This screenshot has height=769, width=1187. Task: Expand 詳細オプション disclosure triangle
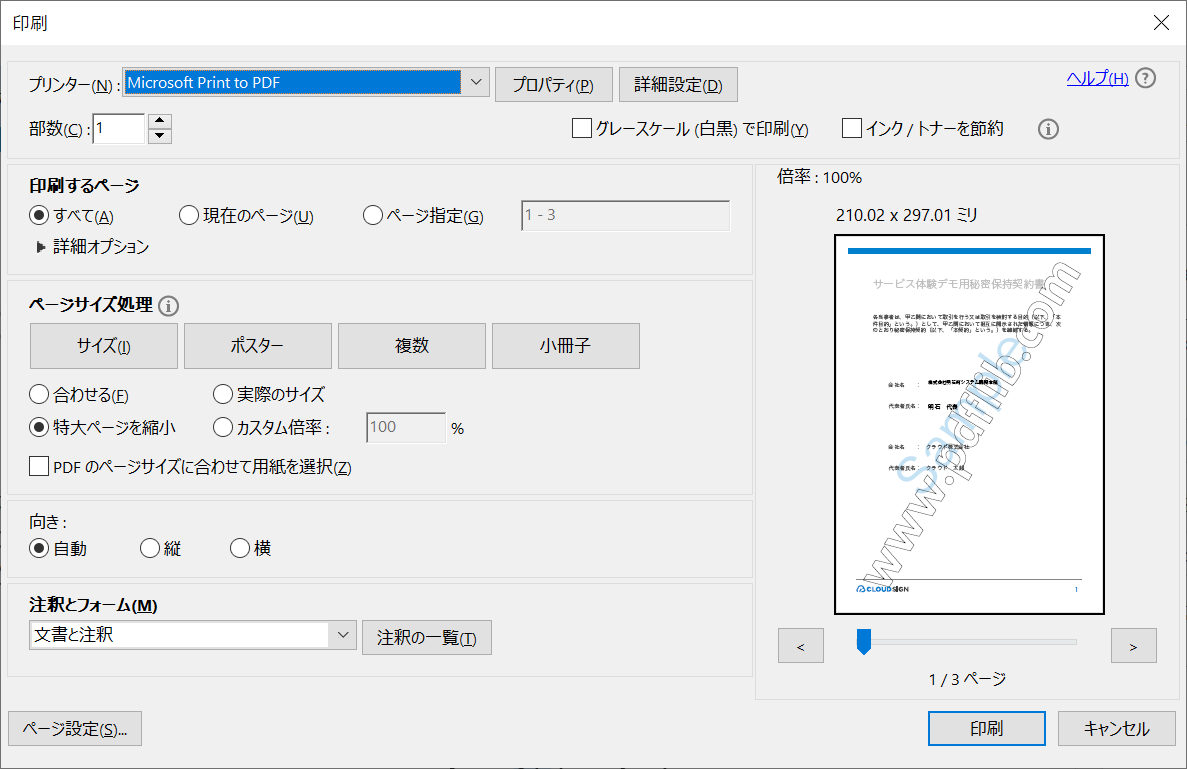(x=41, y=247)
